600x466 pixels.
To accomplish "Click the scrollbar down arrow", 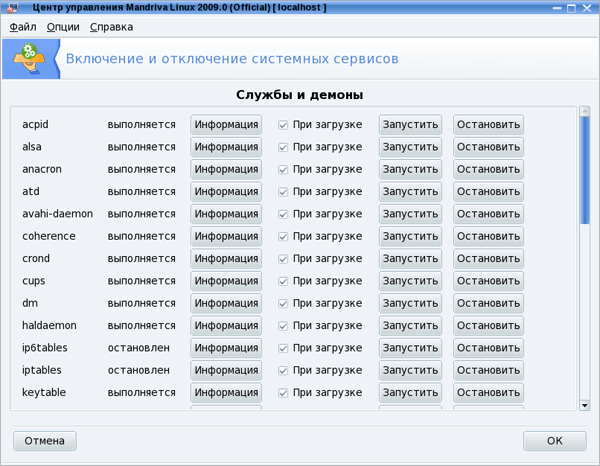I will (584, 405).
